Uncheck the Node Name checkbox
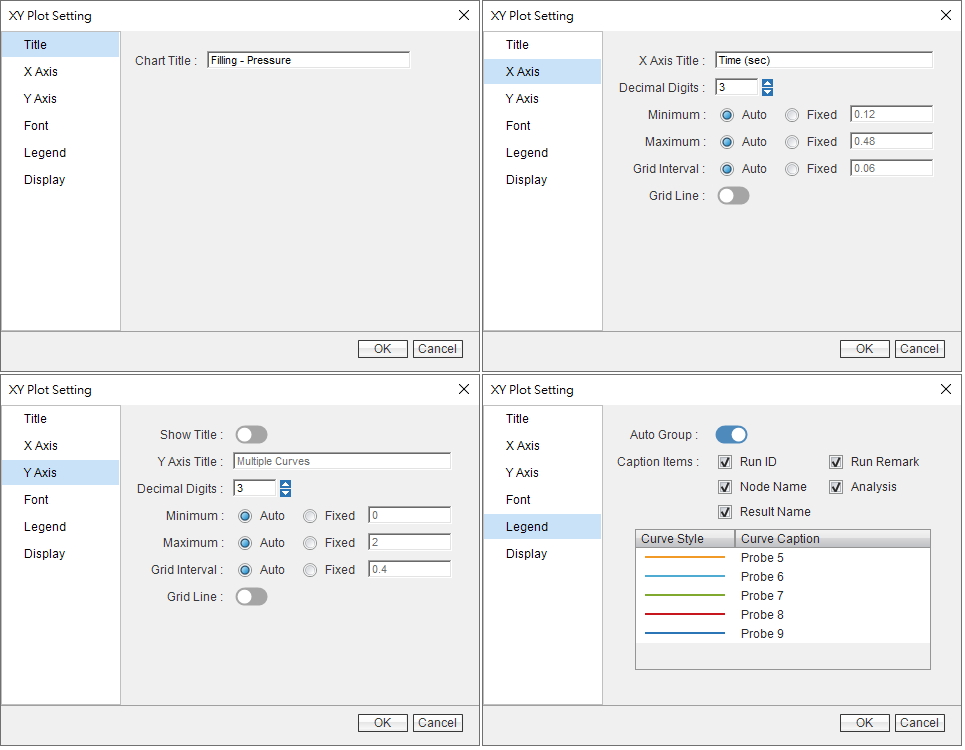Screen dimensions: 965x750 [725, 487]
